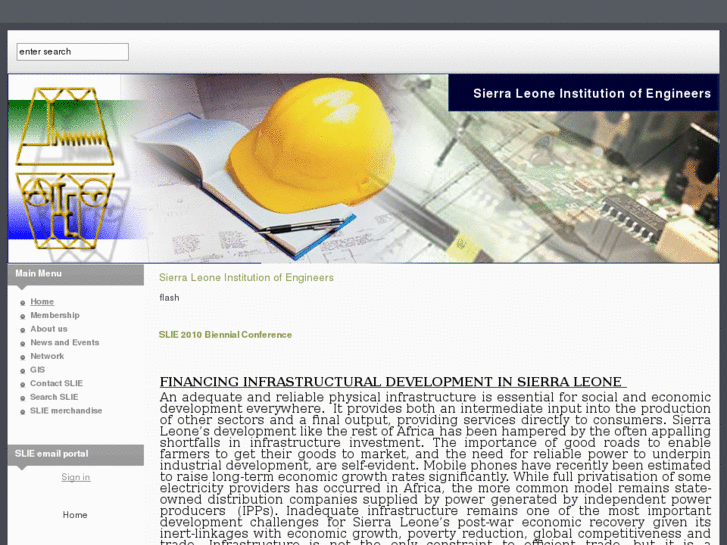Open the Home menu link
727x545 pixels.
[x=42, y=301]
